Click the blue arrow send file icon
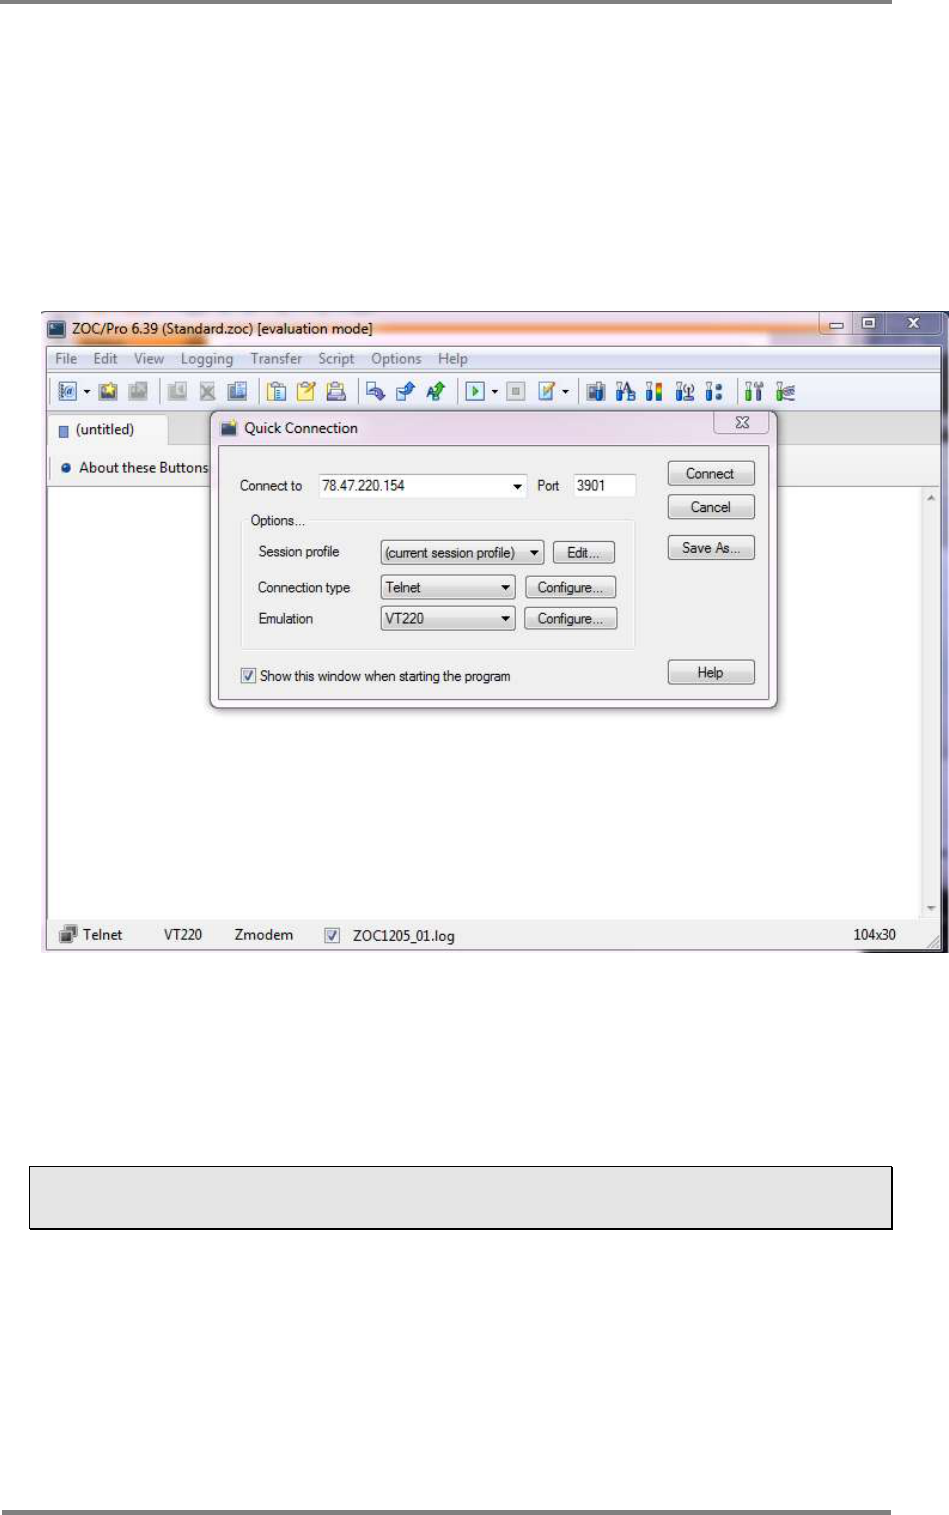 click(x=376, y=392)
